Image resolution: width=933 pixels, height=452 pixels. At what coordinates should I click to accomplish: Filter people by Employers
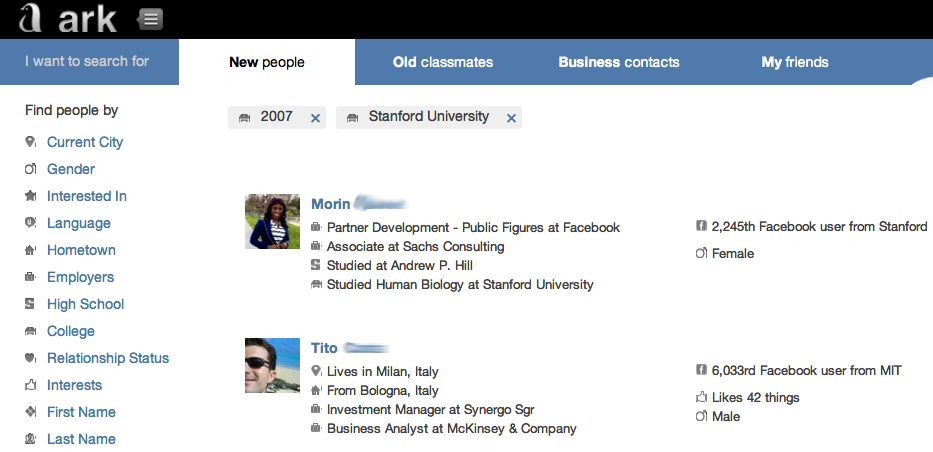[80, 277]
